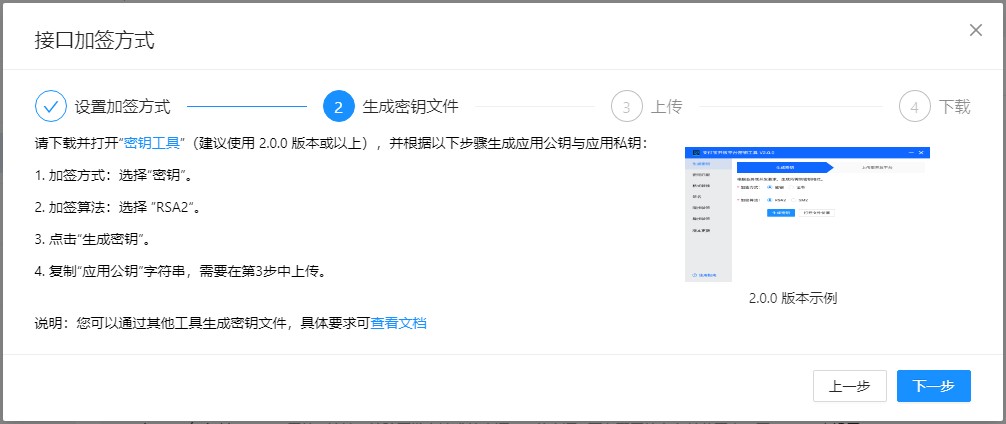Jump to the 上传 step label
Viewport: 1006px width, 424px height.
667,106
